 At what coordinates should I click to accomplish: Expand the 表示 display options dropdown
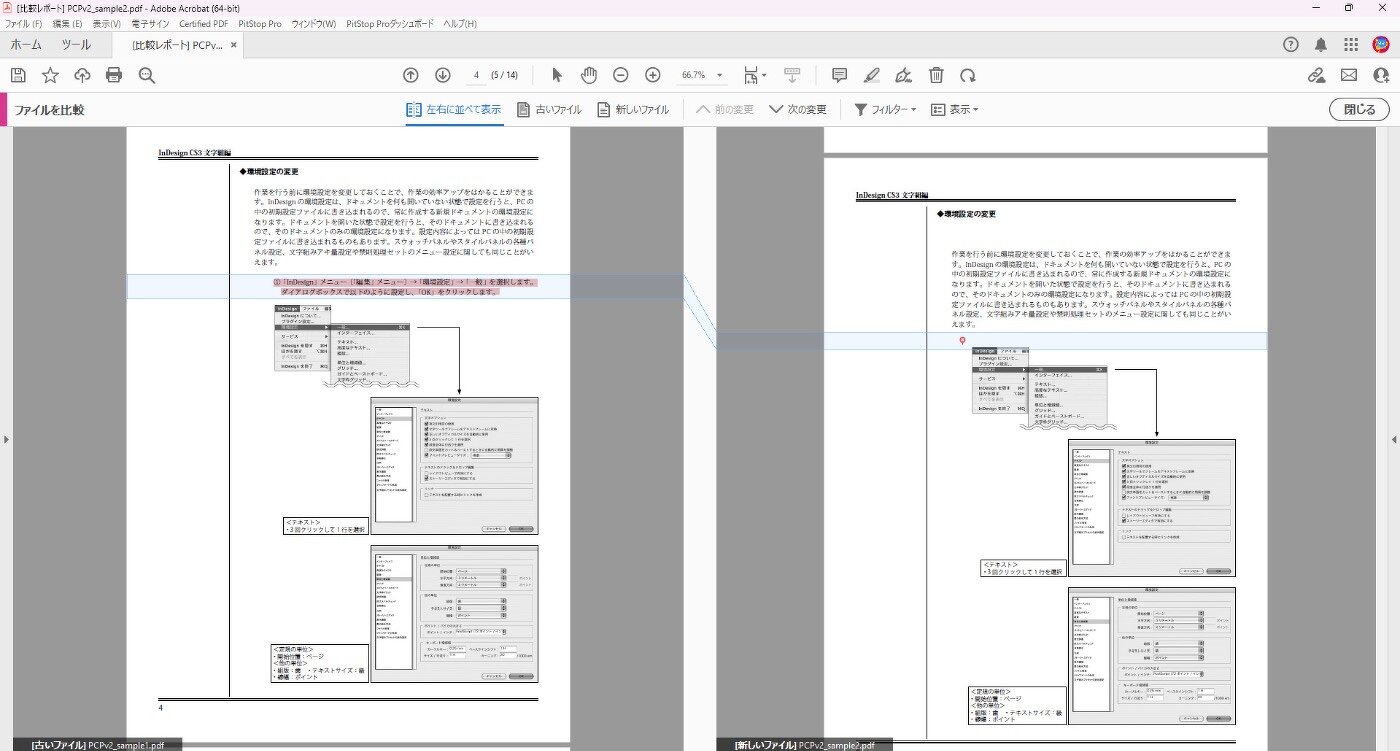[954, 110]
